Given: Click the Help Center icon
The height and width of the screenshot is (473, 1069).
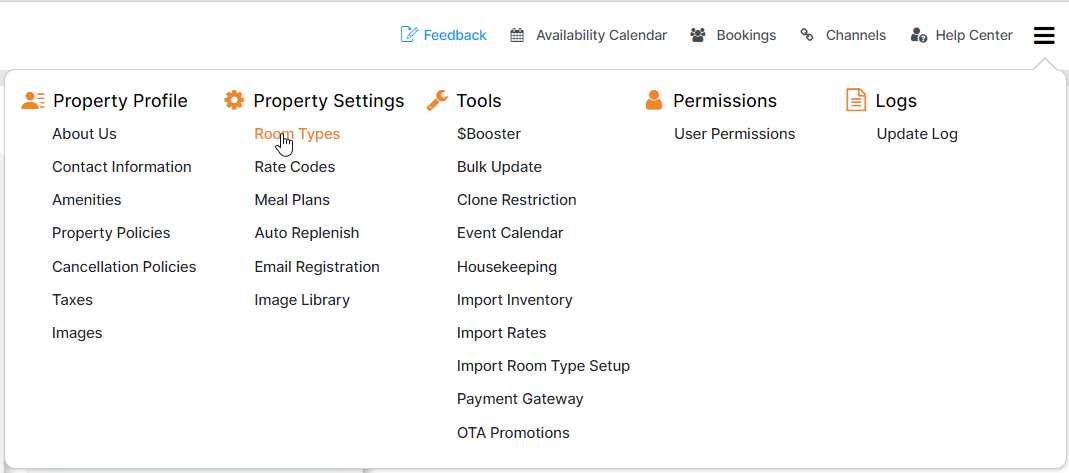Looking at the screenshot, I should click(918, 35).
